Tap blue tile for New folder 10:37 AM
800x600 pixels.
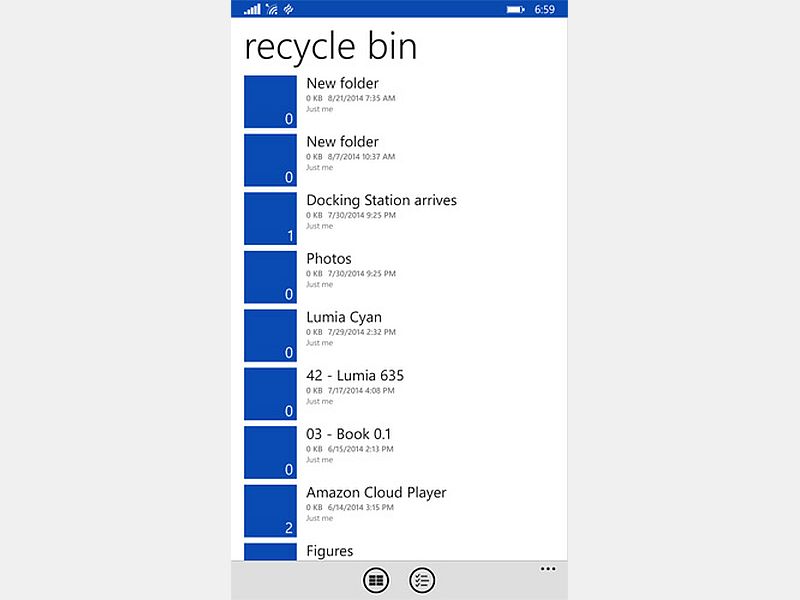pyautogui.click(x=270, y=160)
